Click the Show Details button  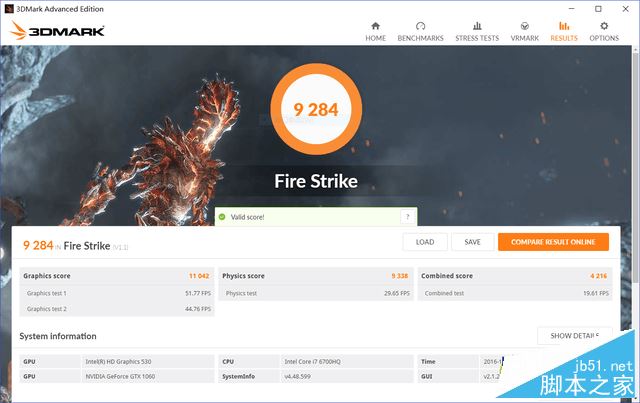(575, 336)
